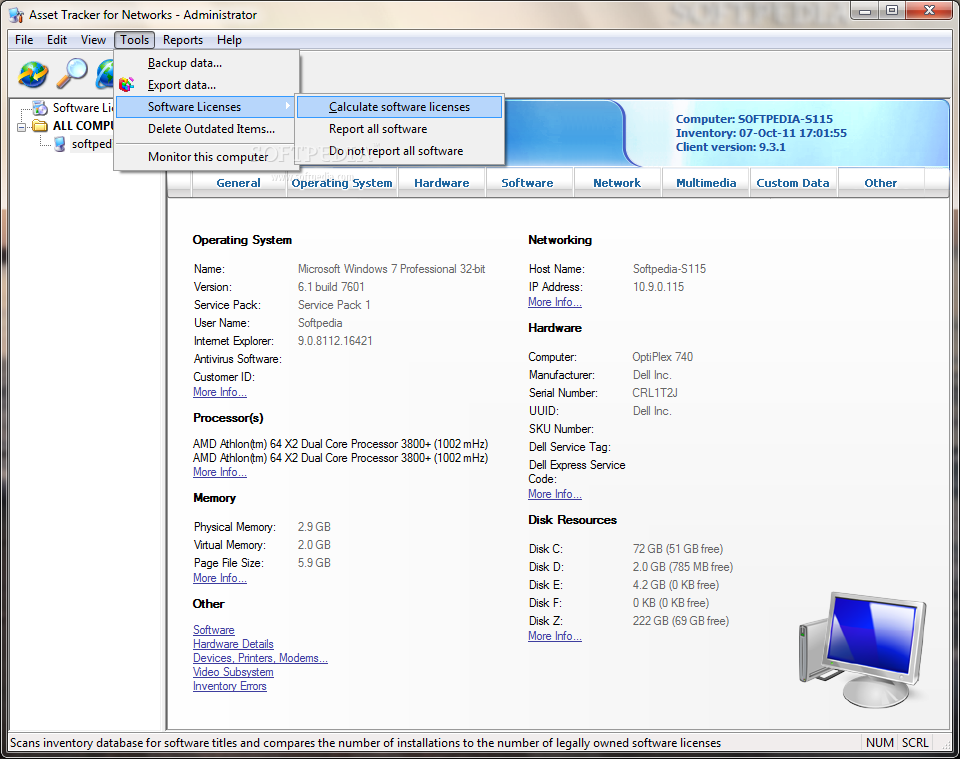Select Monitor this computer entry
960x759 pixels.
[207, 157]
